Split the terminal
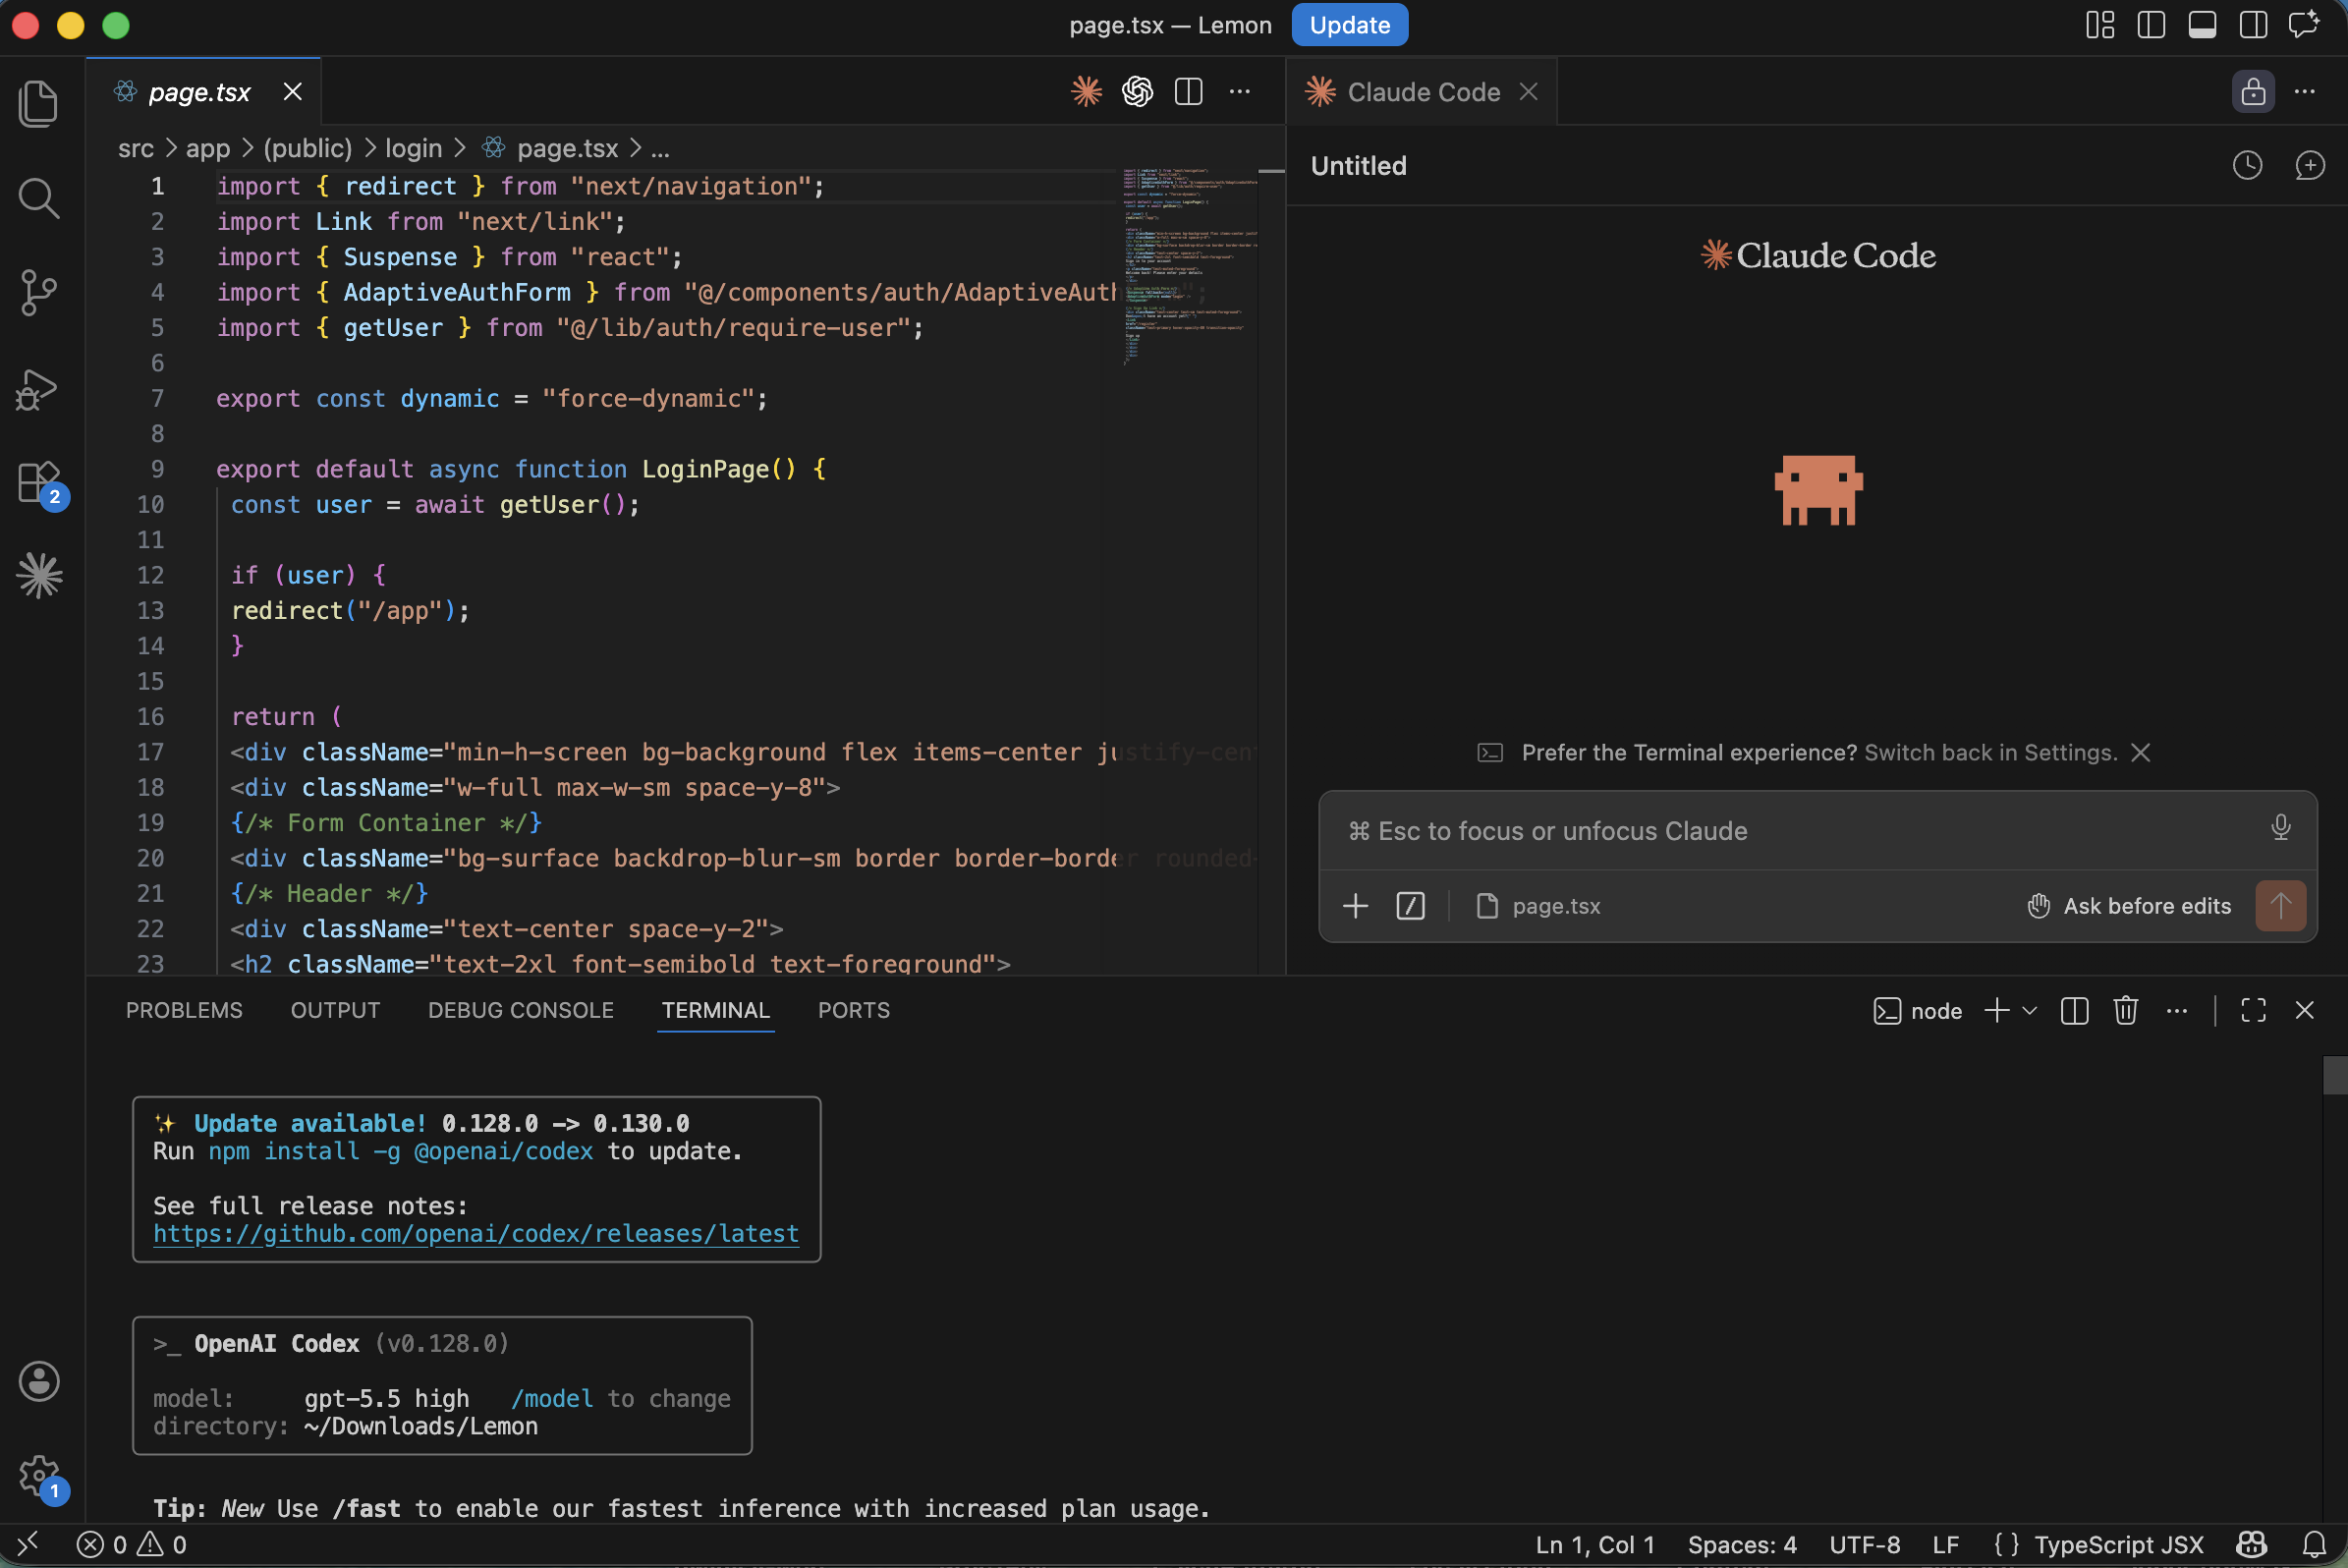 (x=2074, y=1011)
